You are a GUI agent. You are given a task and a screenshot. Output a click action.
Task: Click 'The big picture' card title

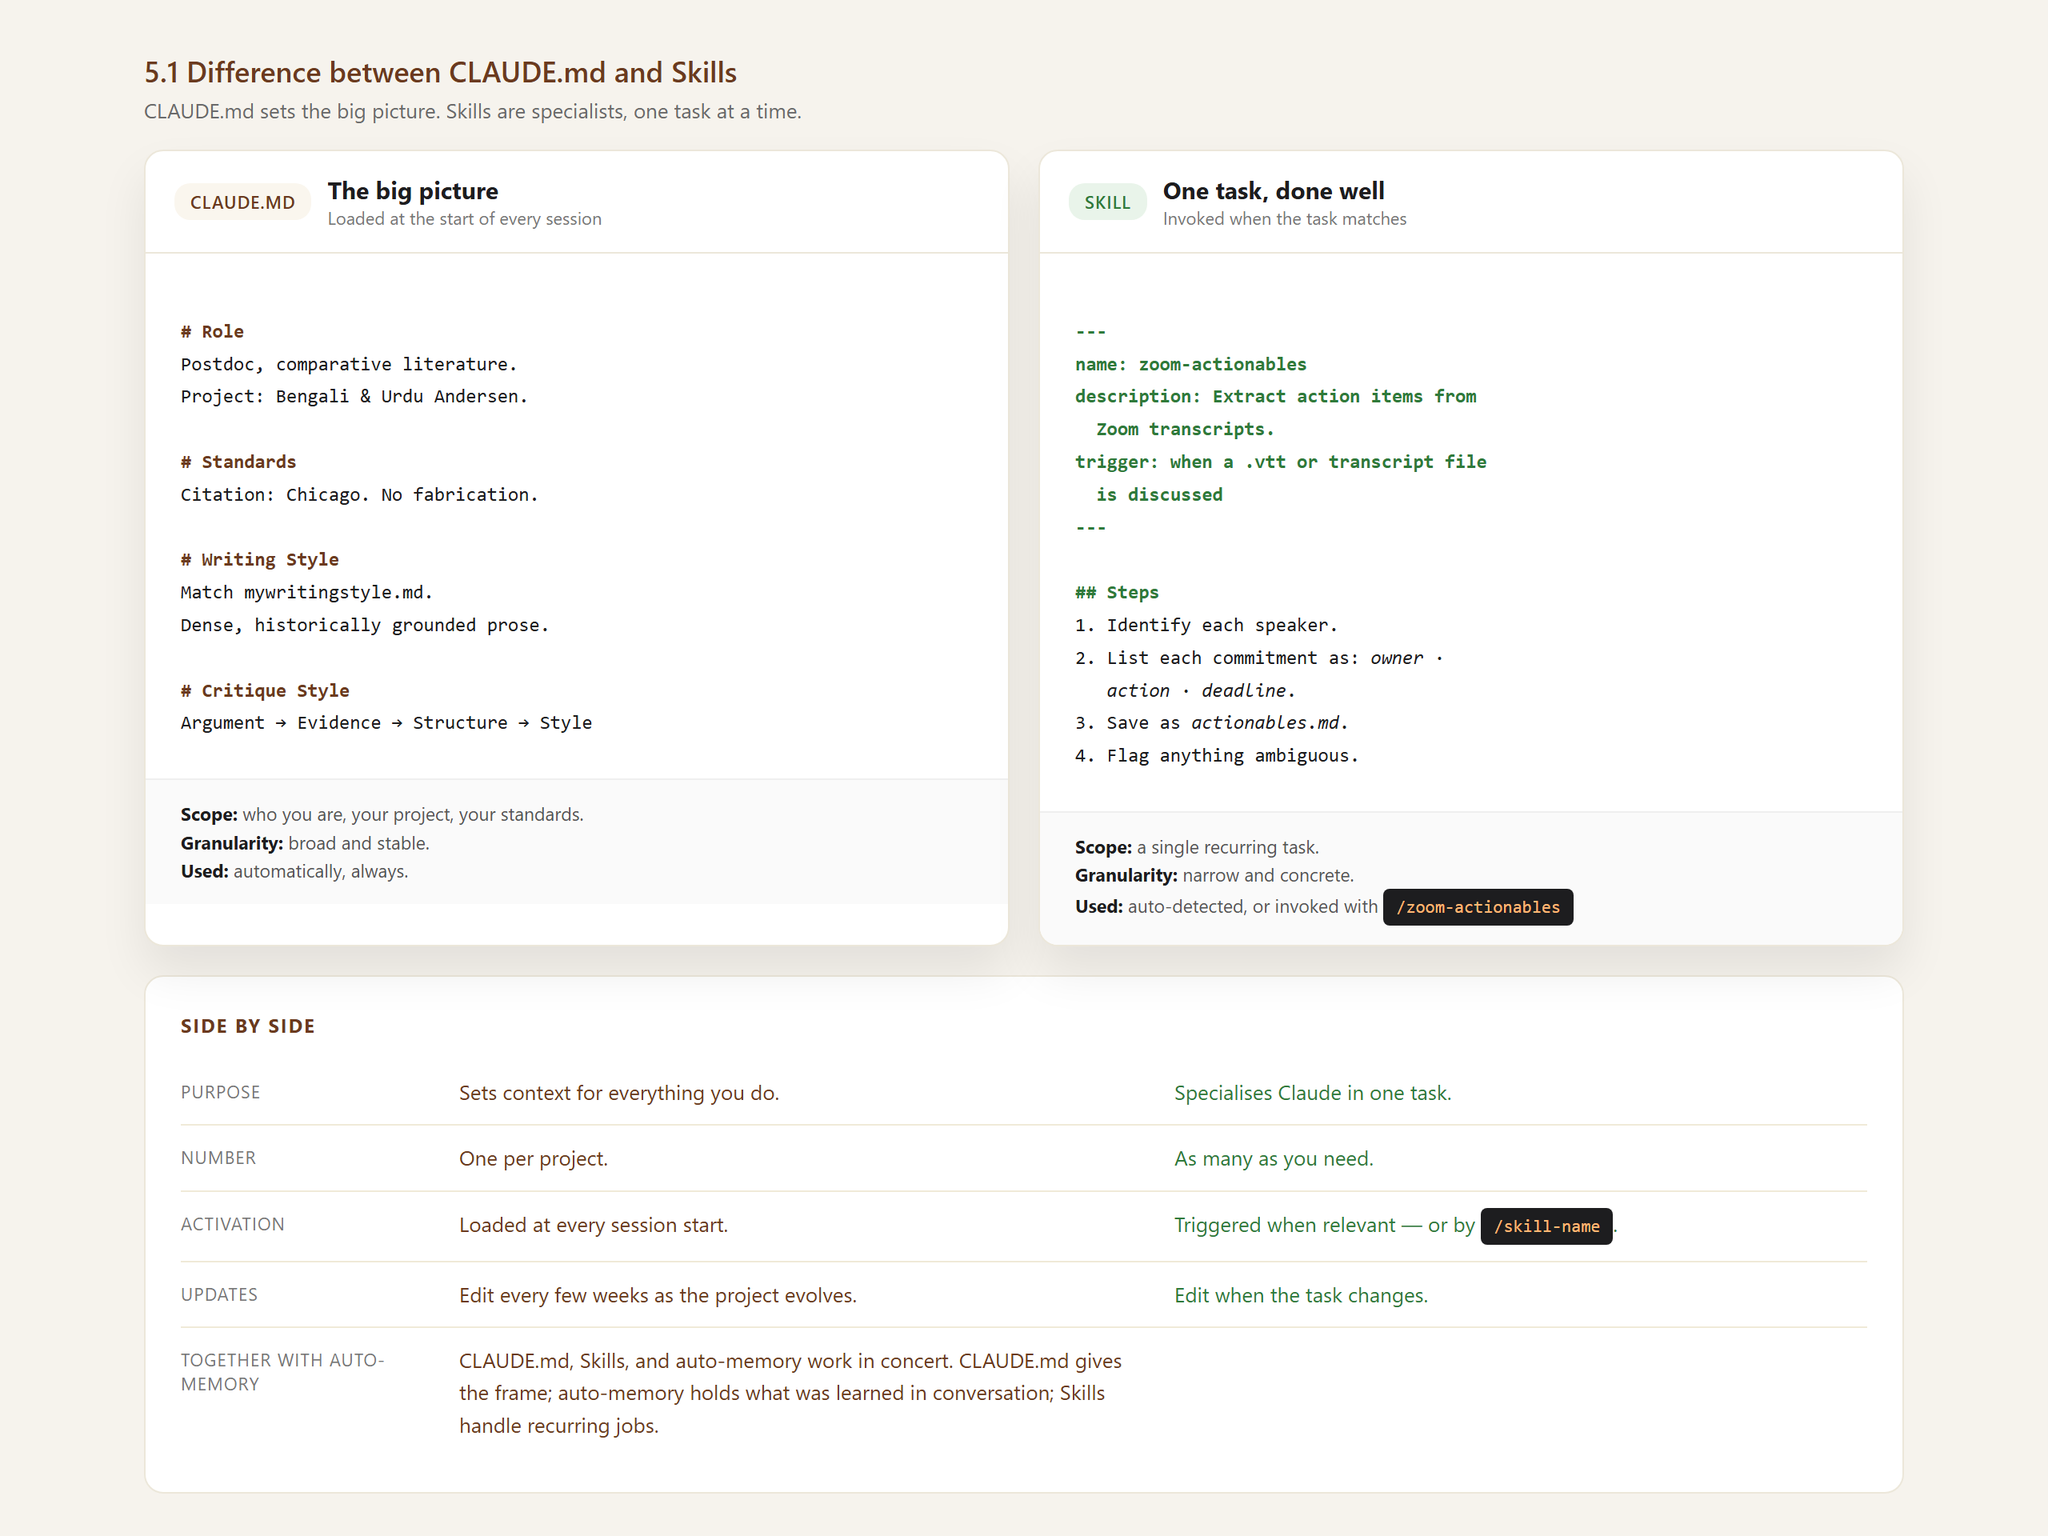pyautogui.click(x=413, y=191)
